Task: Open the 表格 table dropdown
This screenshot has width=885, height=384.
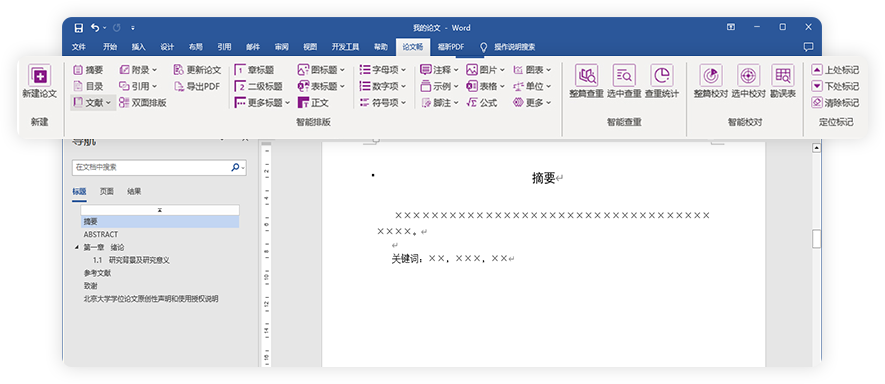Action: click(x=486, y=86)
